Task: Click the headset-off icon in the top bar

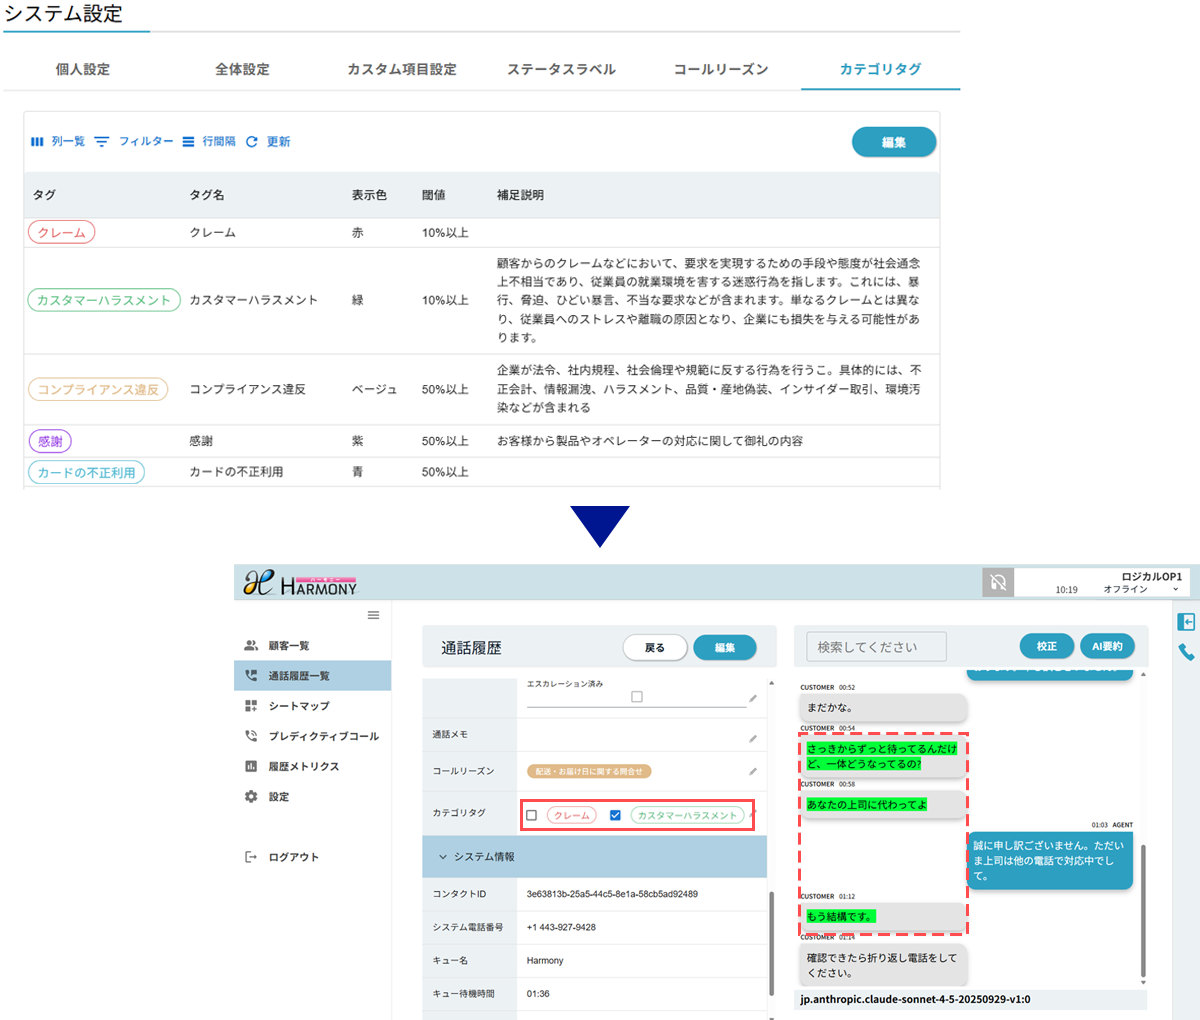Action: [x=997, y=583]
